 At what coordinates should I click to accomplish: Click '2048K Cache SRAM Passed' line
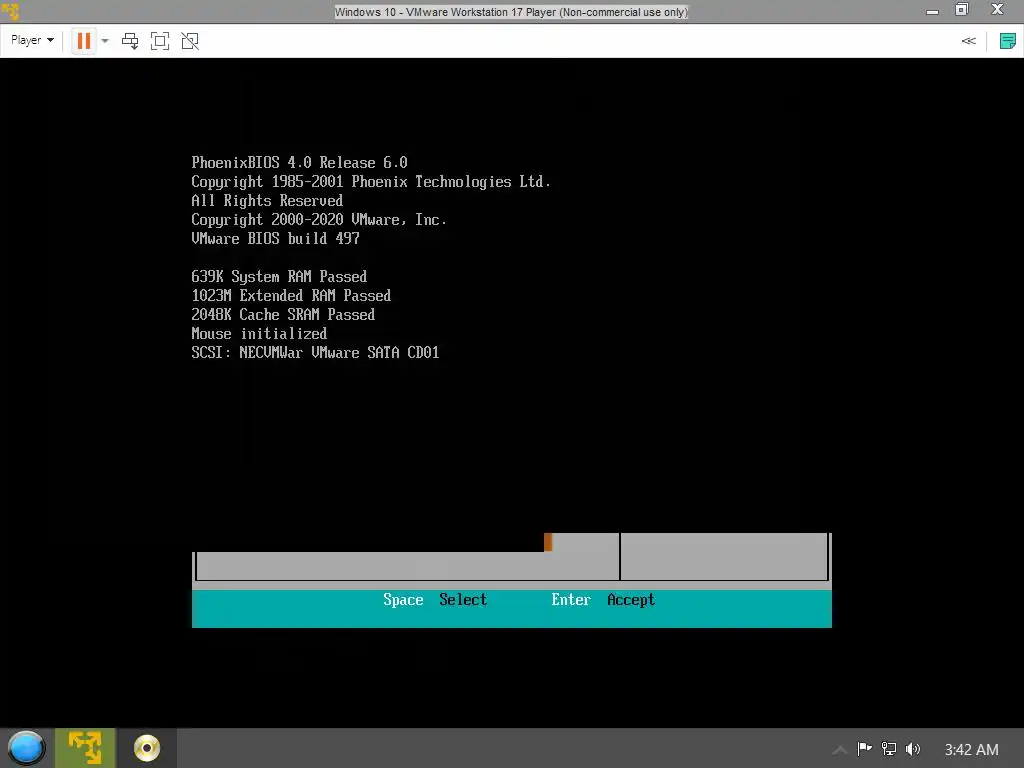283,314
